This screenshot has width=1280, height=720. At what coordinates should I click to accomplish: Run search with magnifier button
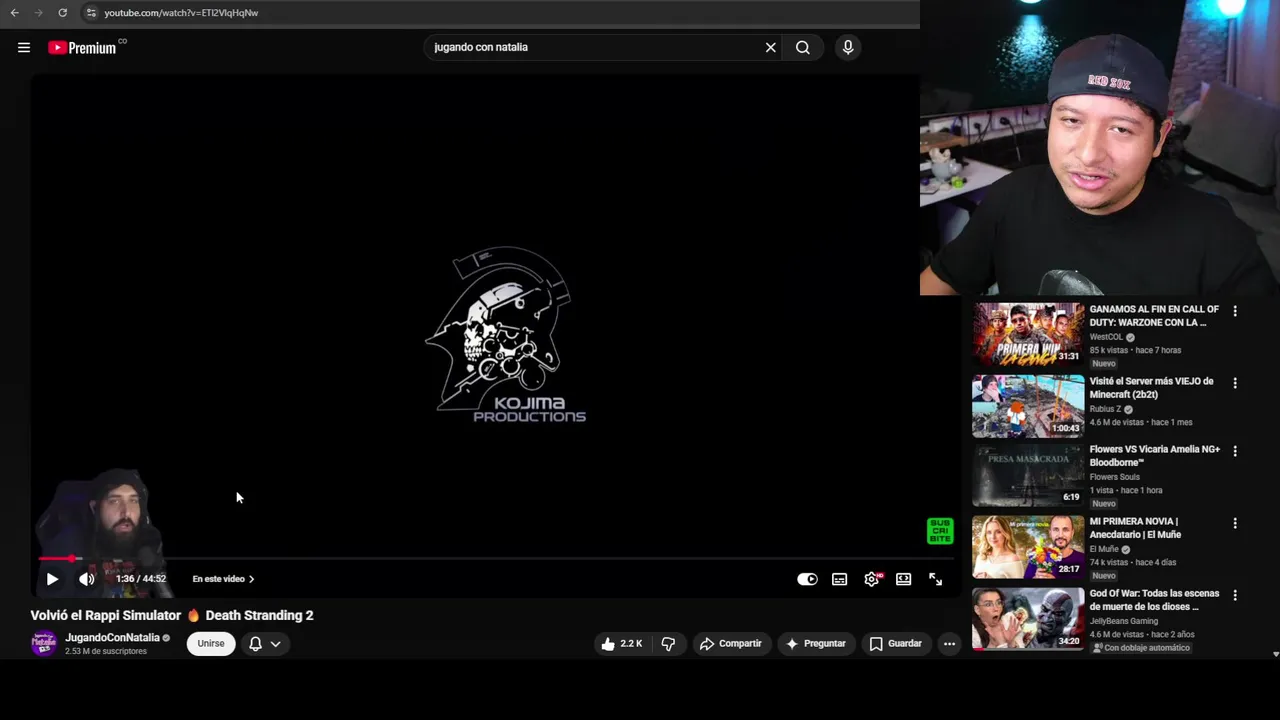pyautogui.click(x=803, y=47)
